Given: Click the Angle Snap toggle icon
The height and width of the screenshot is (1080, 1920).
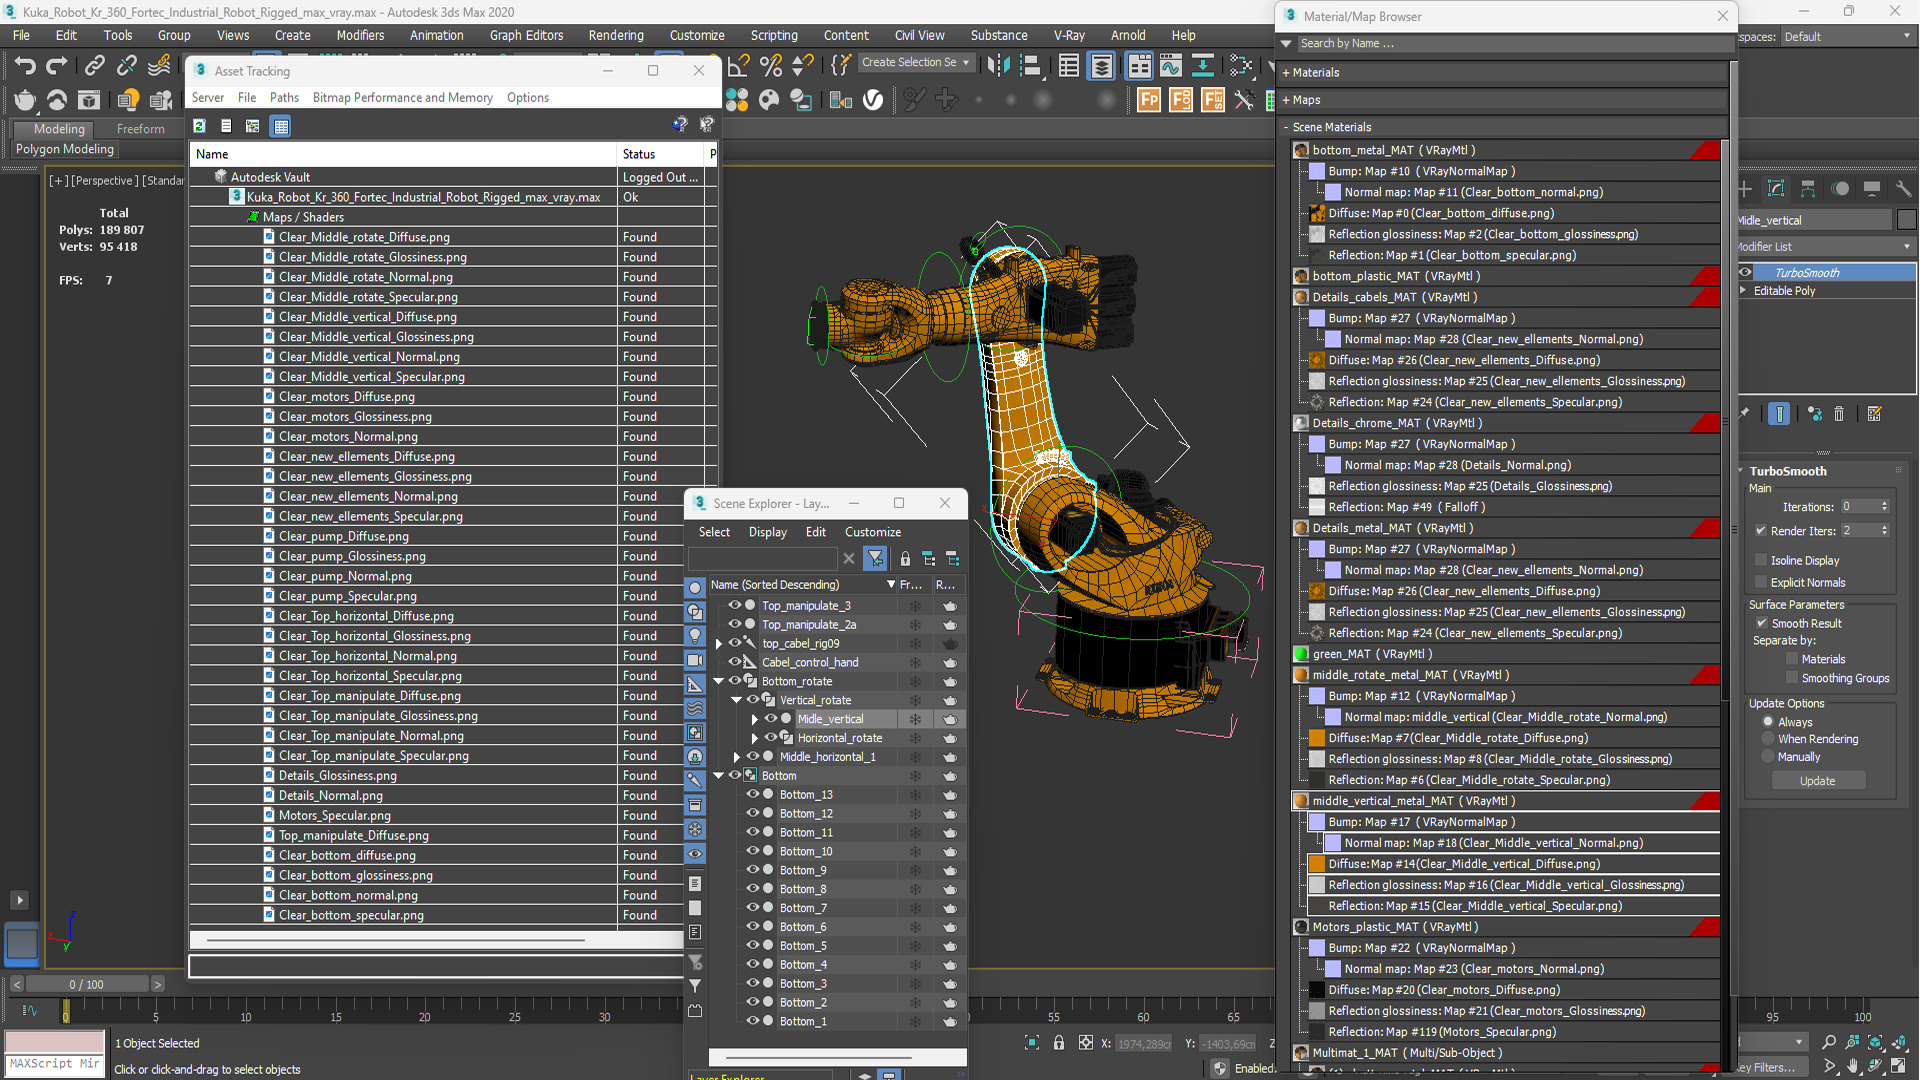Looking at the screenshot, I should 739,66.
